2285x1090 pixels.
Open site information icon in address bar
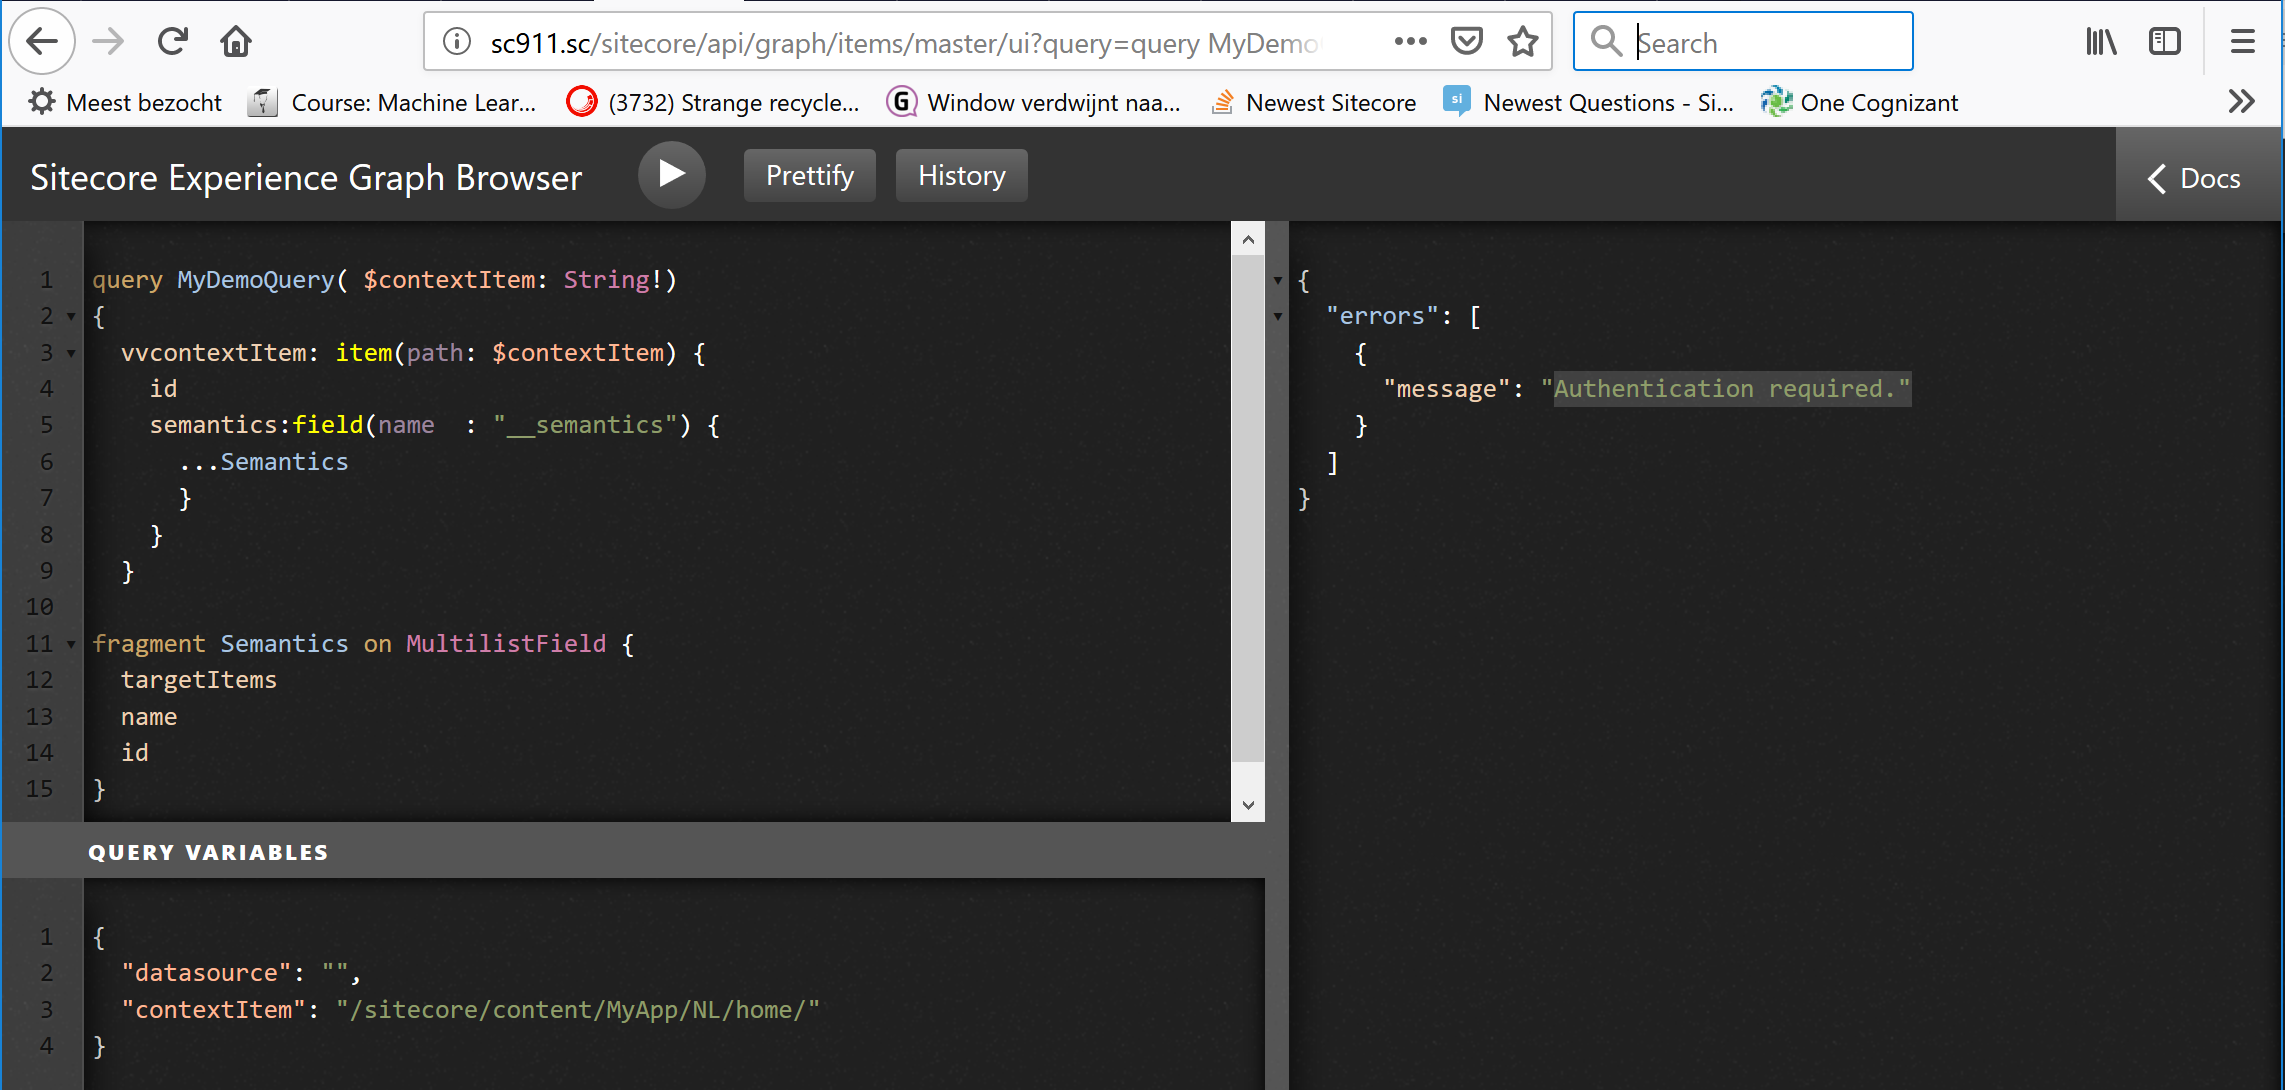pos(457,42)
